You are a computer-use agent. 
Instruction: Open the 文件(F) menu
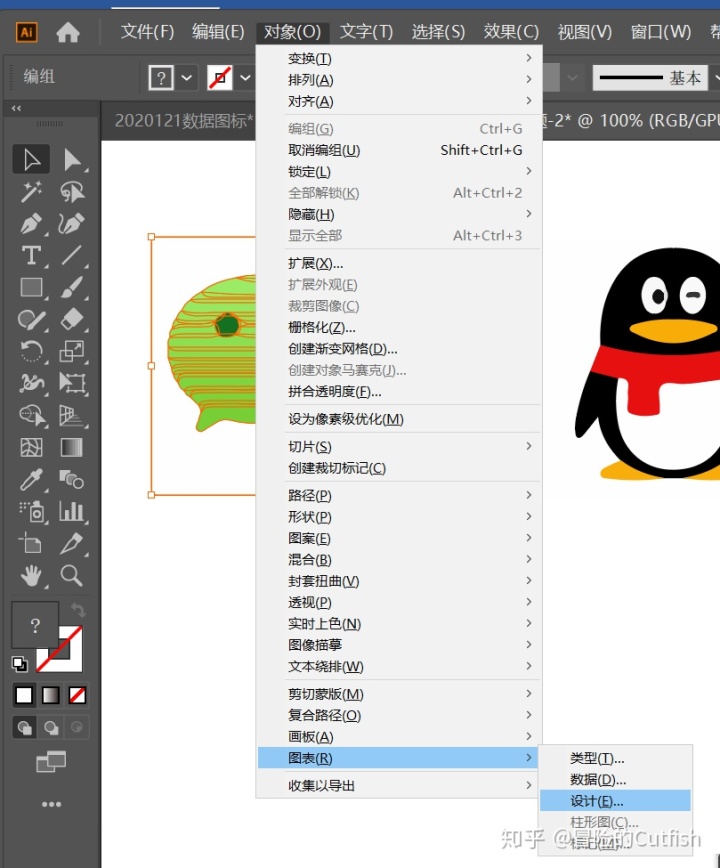(147, 32)
